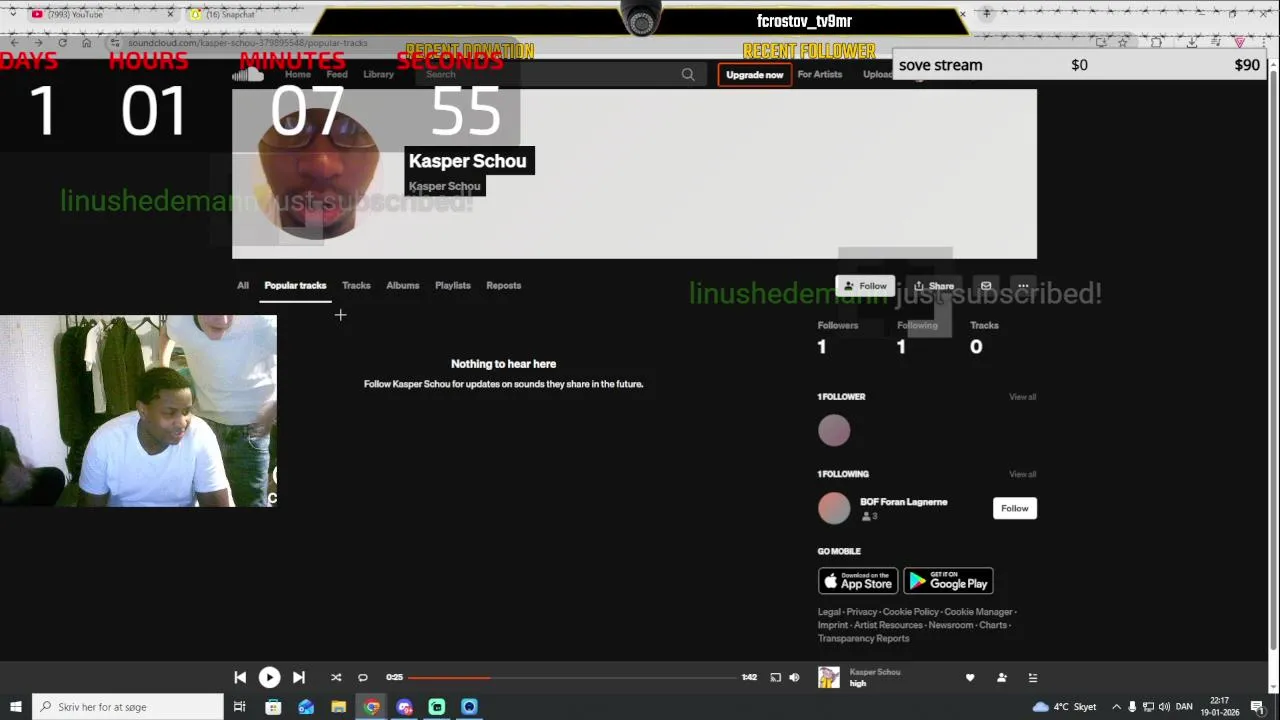
Task: Click the Upgrade now button
Action: (x=755, y=75)
